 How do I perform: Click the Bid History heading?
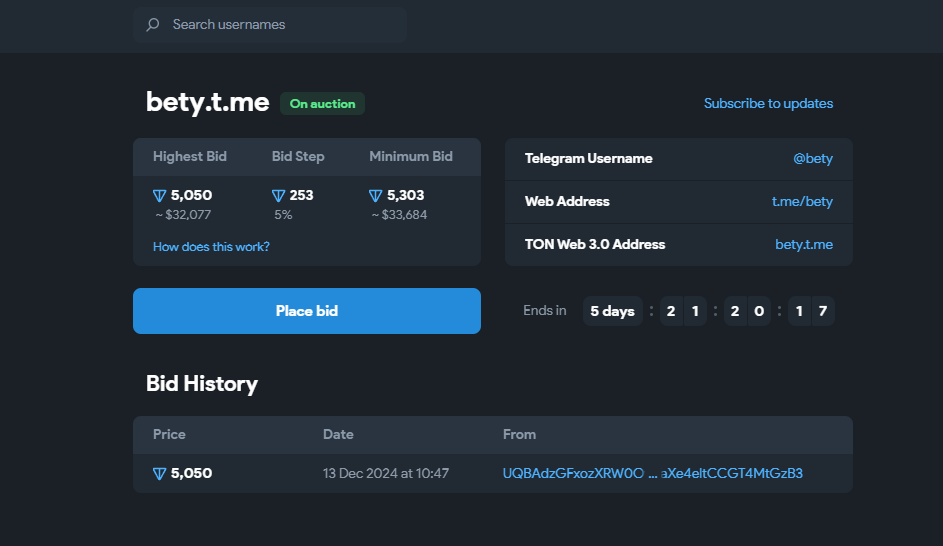point(201,384)
